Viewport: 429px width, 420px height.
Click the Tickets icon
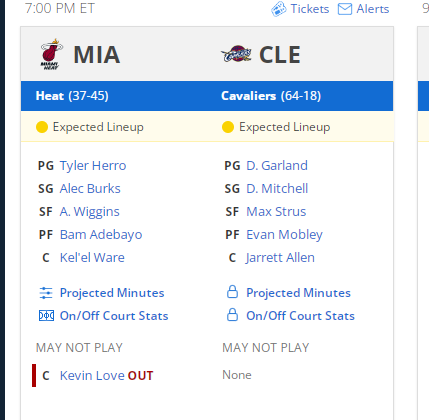coord(279,9)
